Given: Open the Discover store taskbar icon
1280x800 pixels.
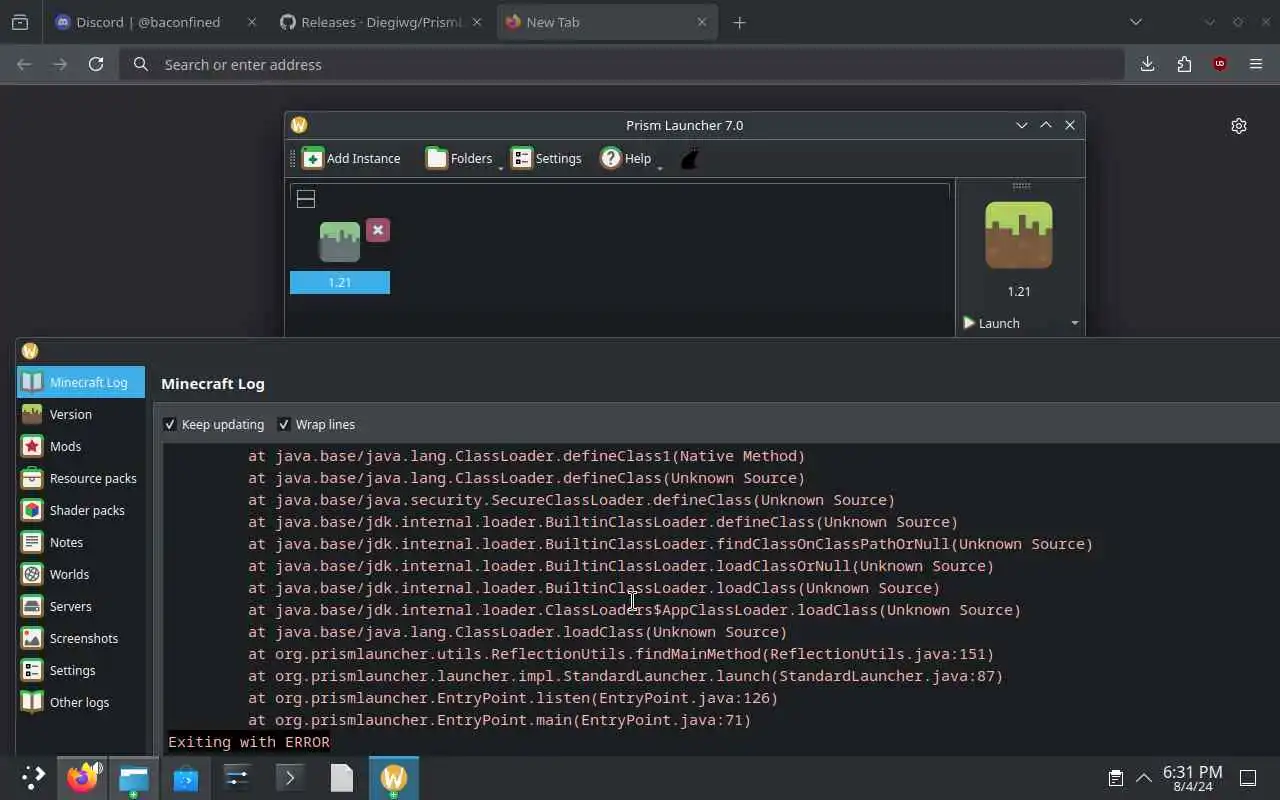Looking at the screenshot, I should pos(185,777).
